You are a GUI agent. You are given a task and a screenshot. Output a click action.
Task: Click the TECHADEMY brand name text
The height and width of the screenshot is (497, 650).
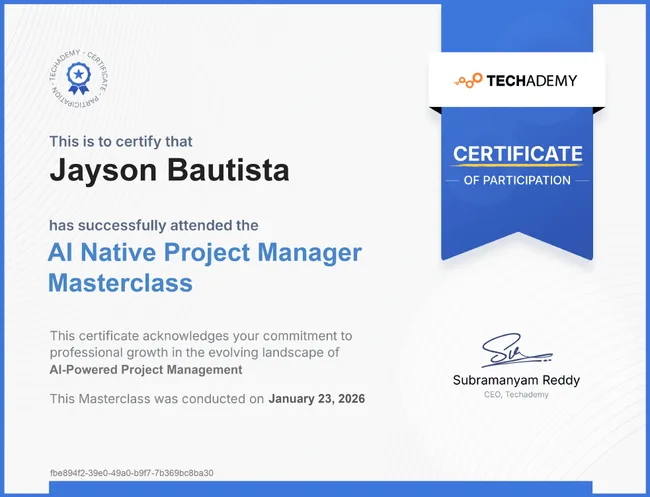tap(531, 80)
